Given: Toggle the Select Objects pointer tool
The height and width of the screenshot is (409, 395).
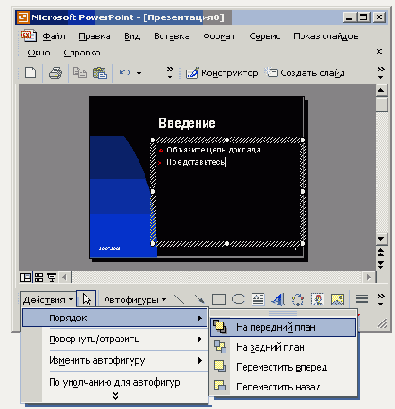Looking at the screenshot, I should pyautogui.click(x=86, y=299).
